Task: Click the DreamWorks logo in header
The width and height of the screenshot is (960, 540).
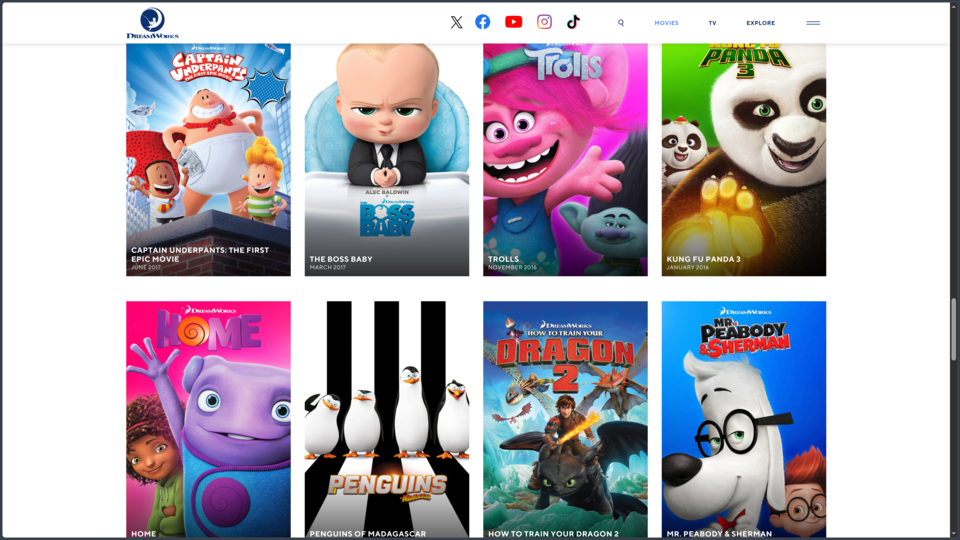Action: point(152,23)
